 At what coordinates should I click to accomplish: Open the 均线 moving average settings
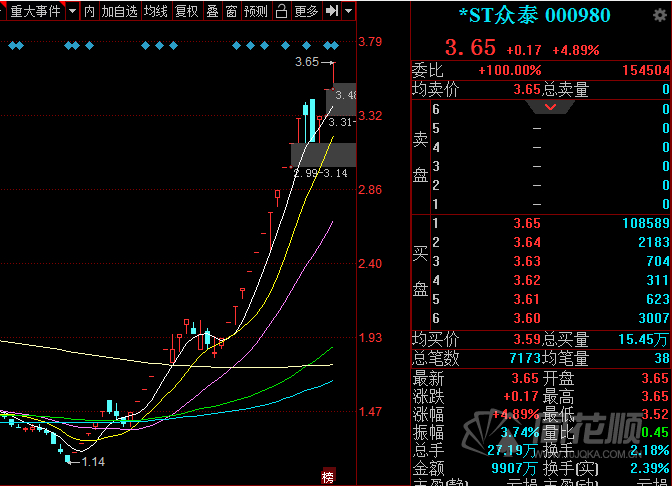click(156, 11)
